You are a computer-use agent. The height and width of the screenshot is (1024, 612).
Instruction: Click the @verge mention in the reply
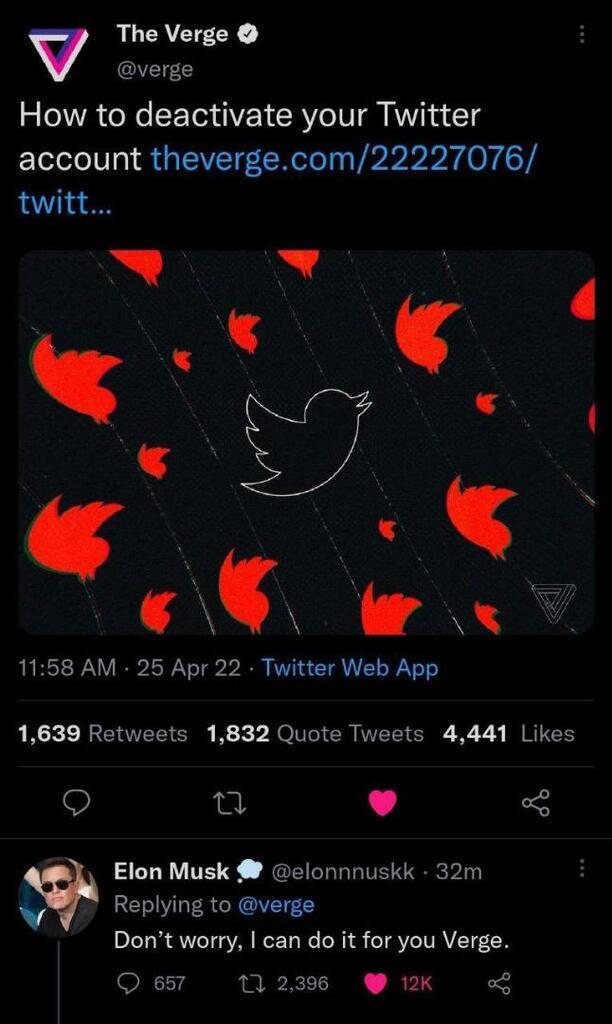coord(275,904)
